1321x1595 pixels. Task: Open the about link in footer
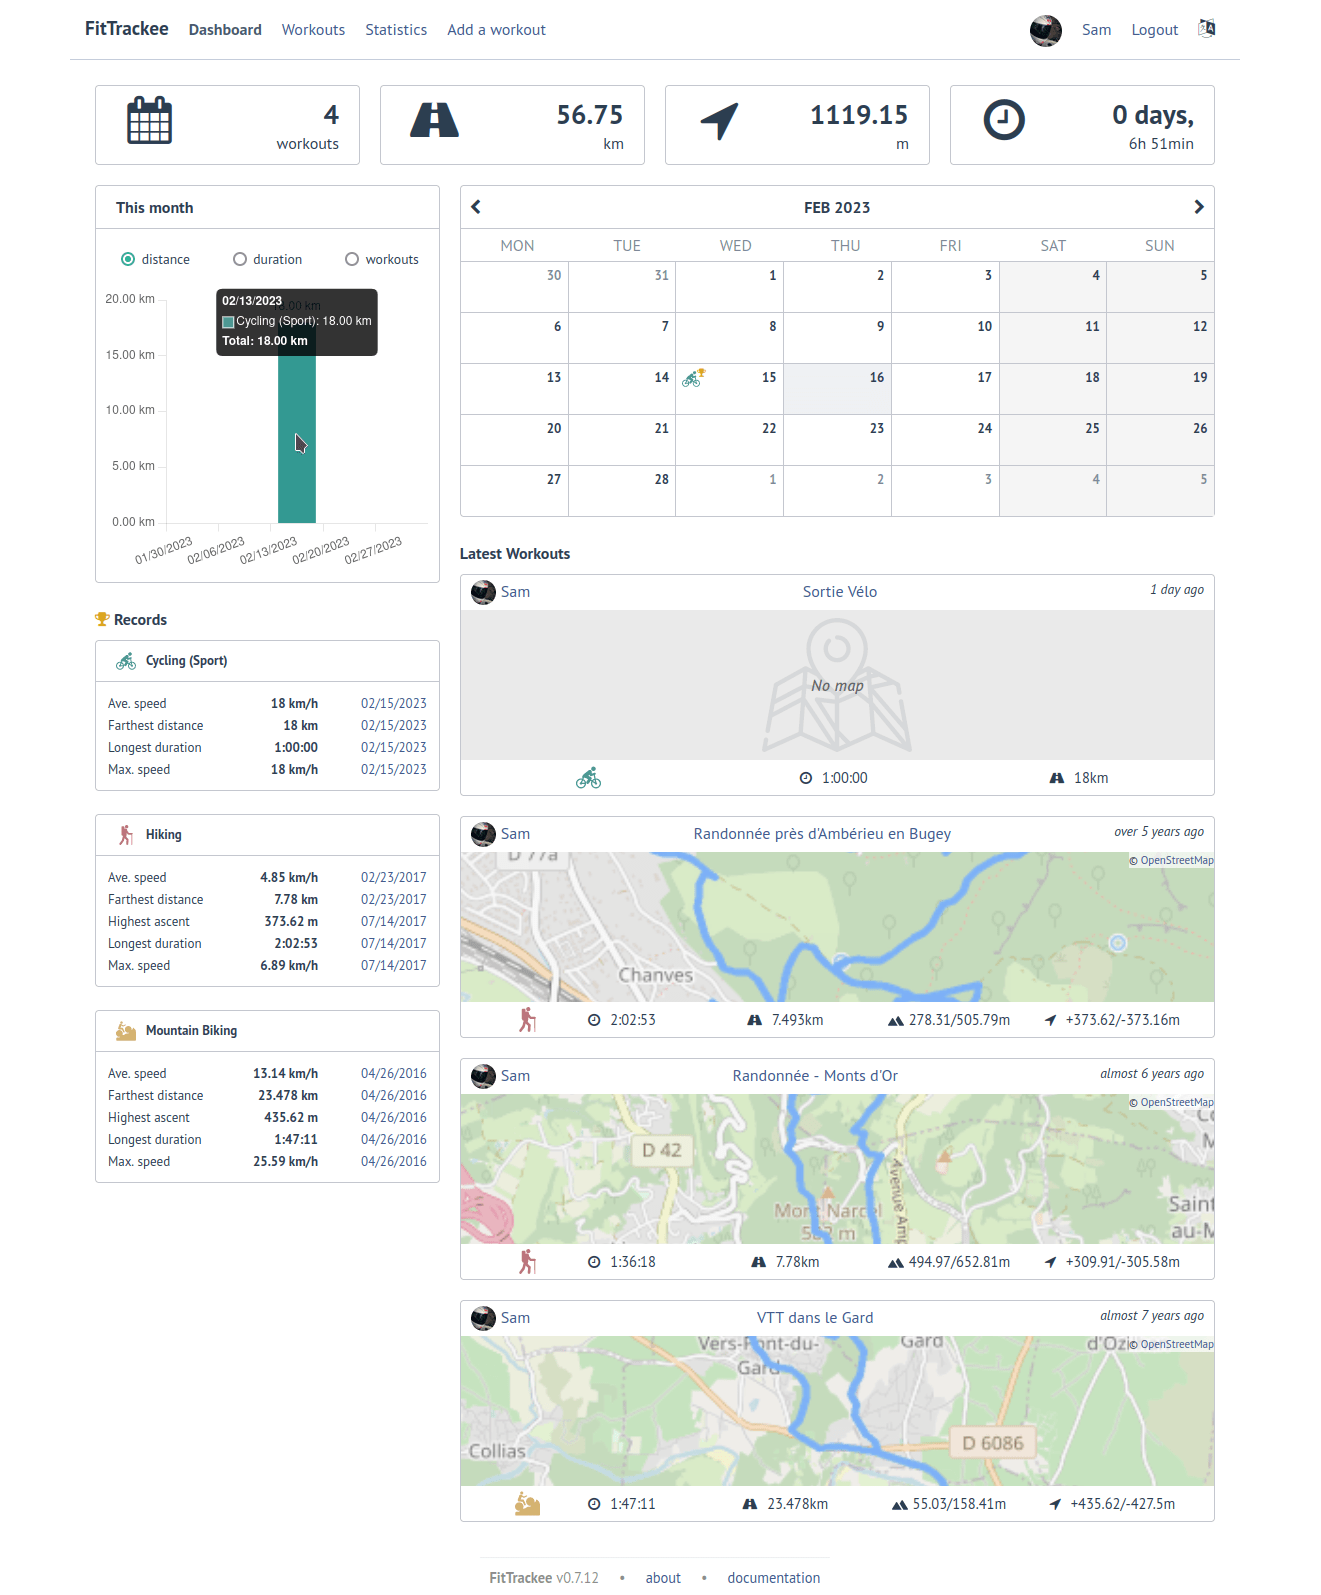(663, 1578)
